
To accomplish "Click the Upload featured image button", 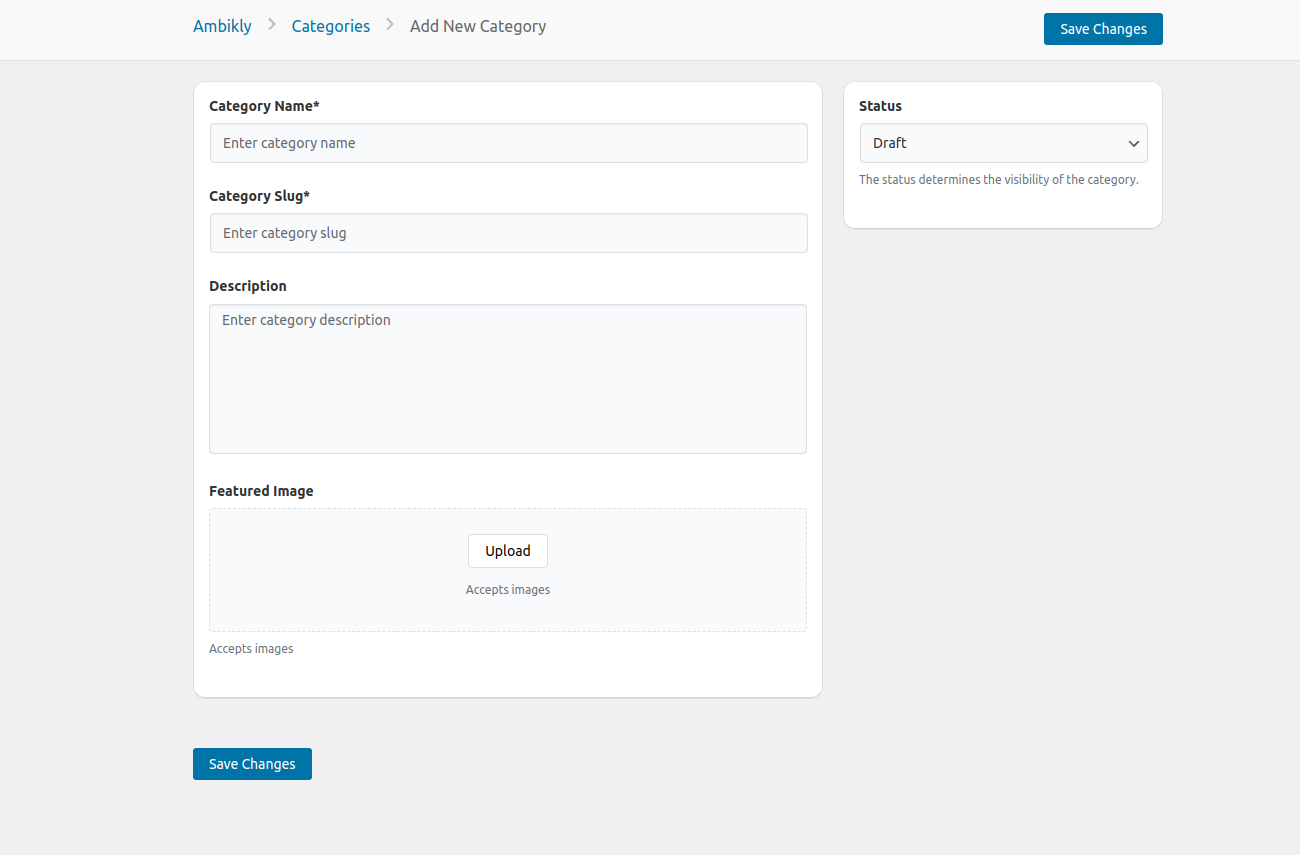I will pyautogui.click(x=508, y=551).
